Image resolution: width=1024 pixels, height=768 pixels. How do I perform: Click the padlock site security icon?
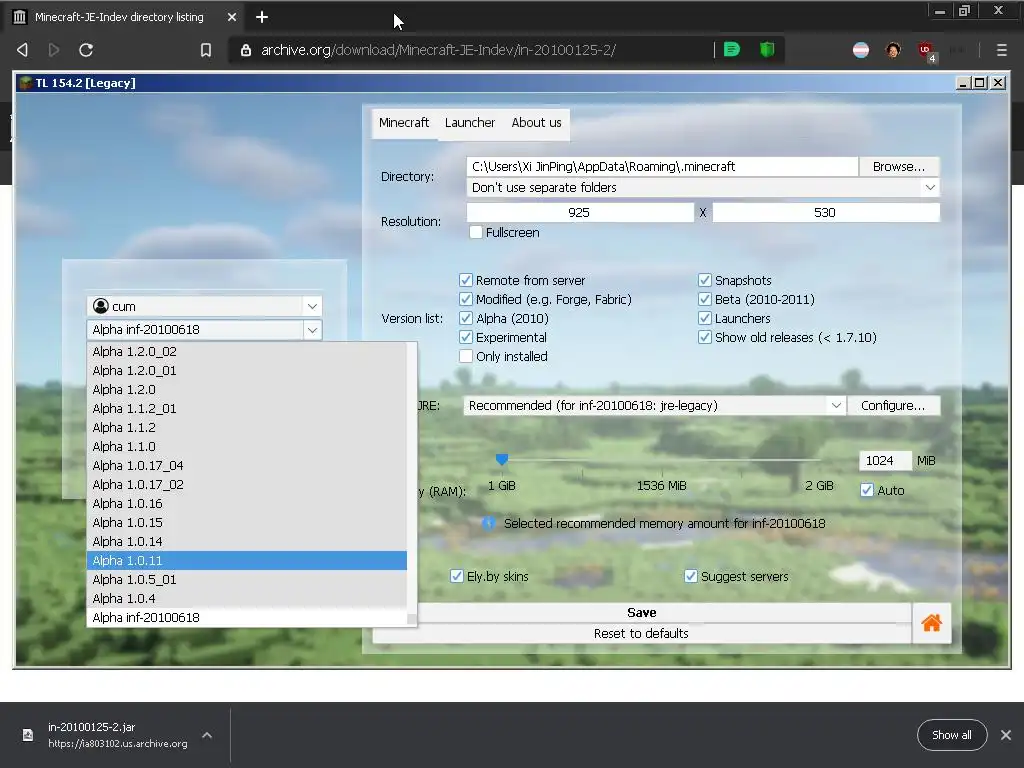pos(246,50)
